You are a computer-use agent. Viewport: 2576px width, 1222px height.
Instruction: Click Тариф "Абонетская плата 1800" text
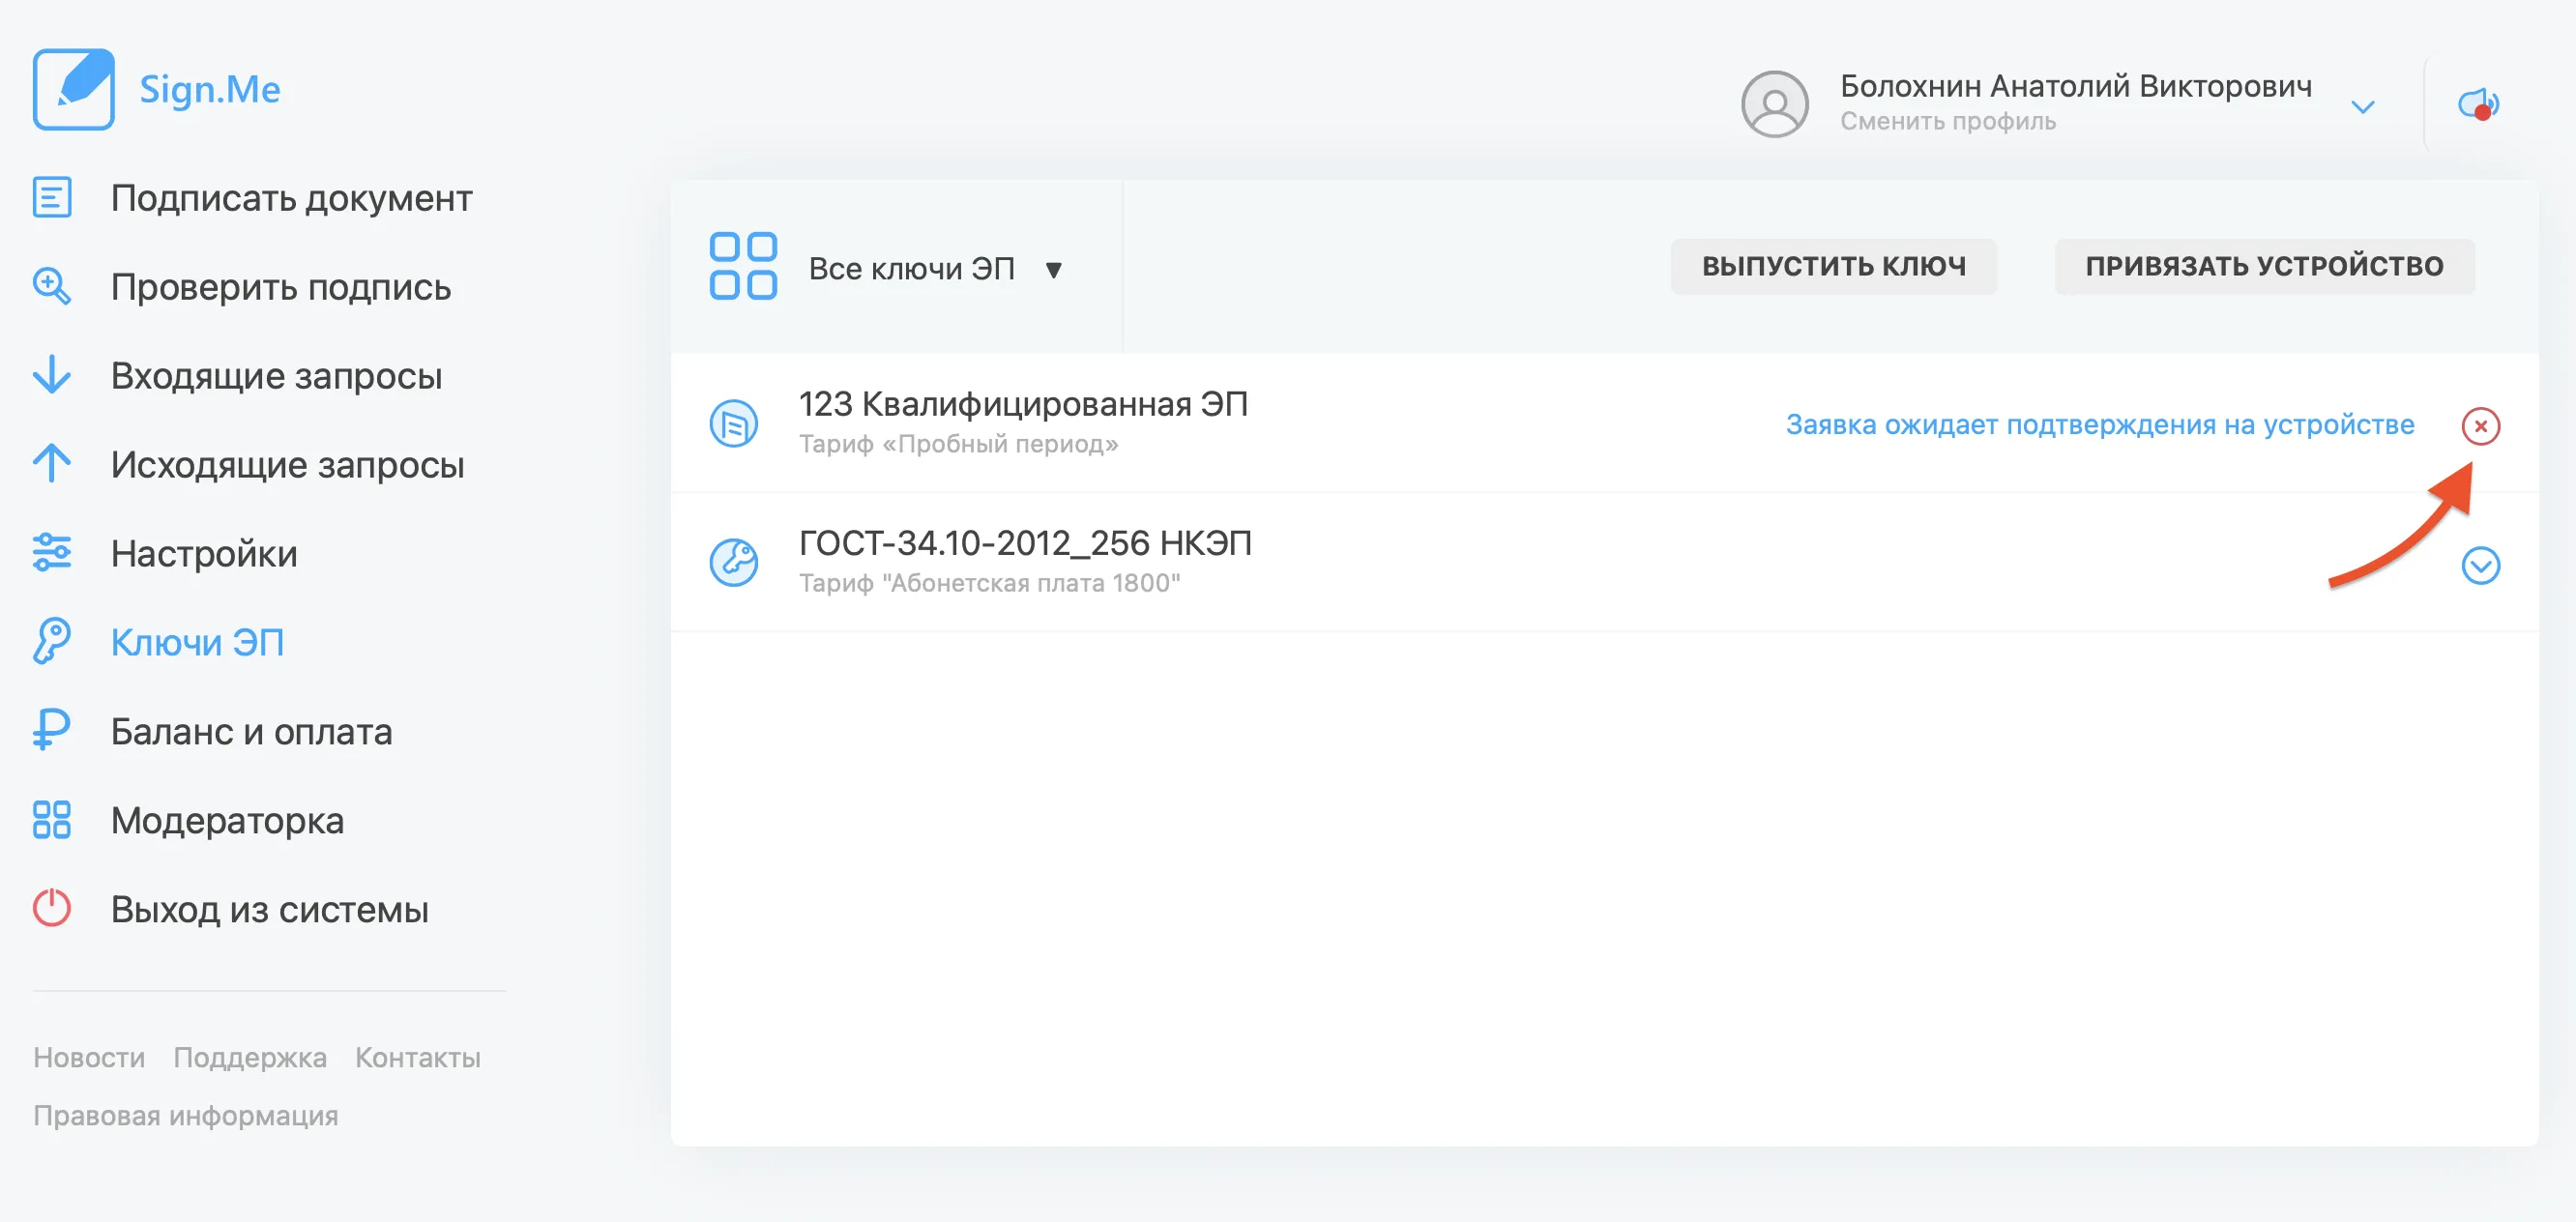(x=989, y=582)
